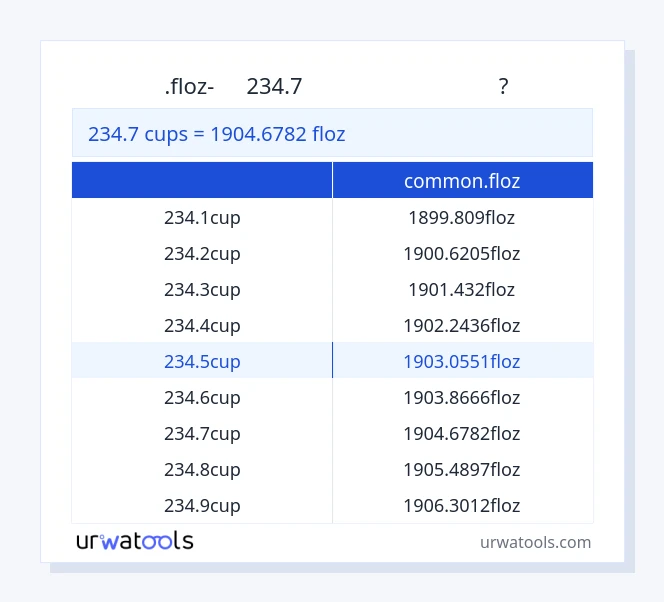Image resolution: width=664 pixels, height=602 pixels.
Task: Select the 1906.3012floz value
Action: [x=462, y=505]
